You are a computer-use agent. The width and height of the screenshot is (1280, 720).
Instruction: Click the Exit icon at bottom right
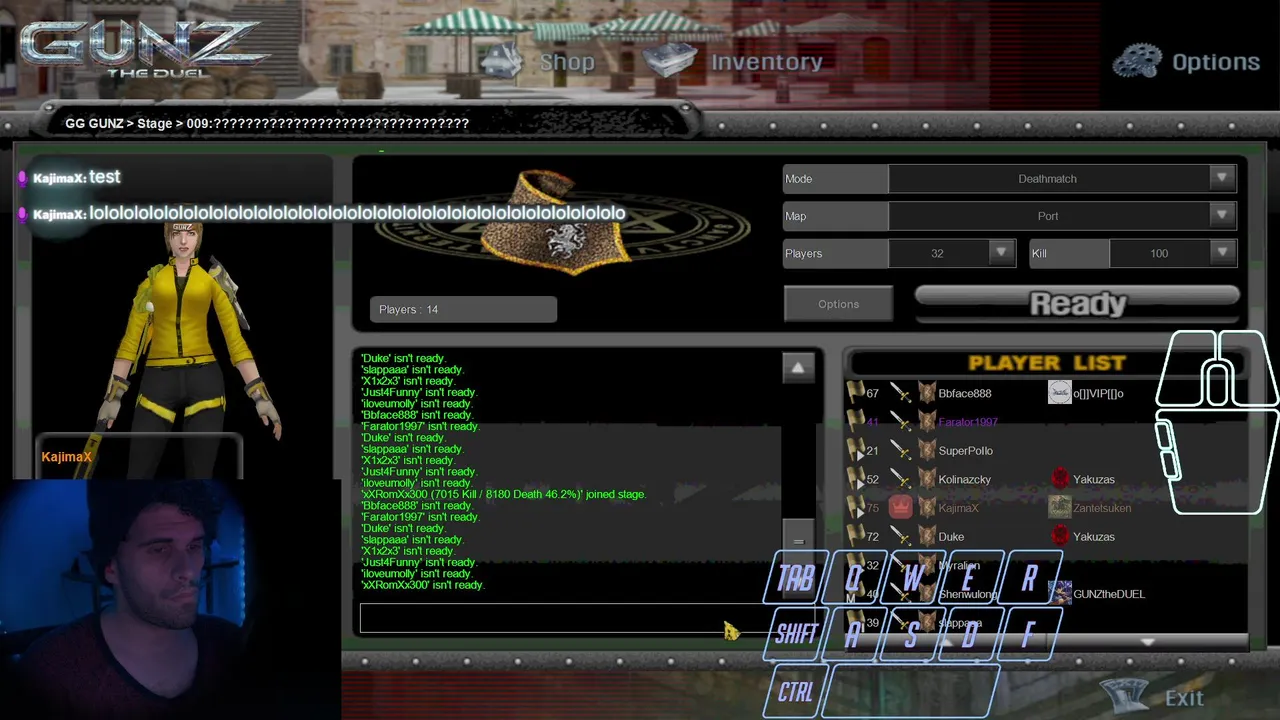pyautogui.click(x=1126, y=694)
